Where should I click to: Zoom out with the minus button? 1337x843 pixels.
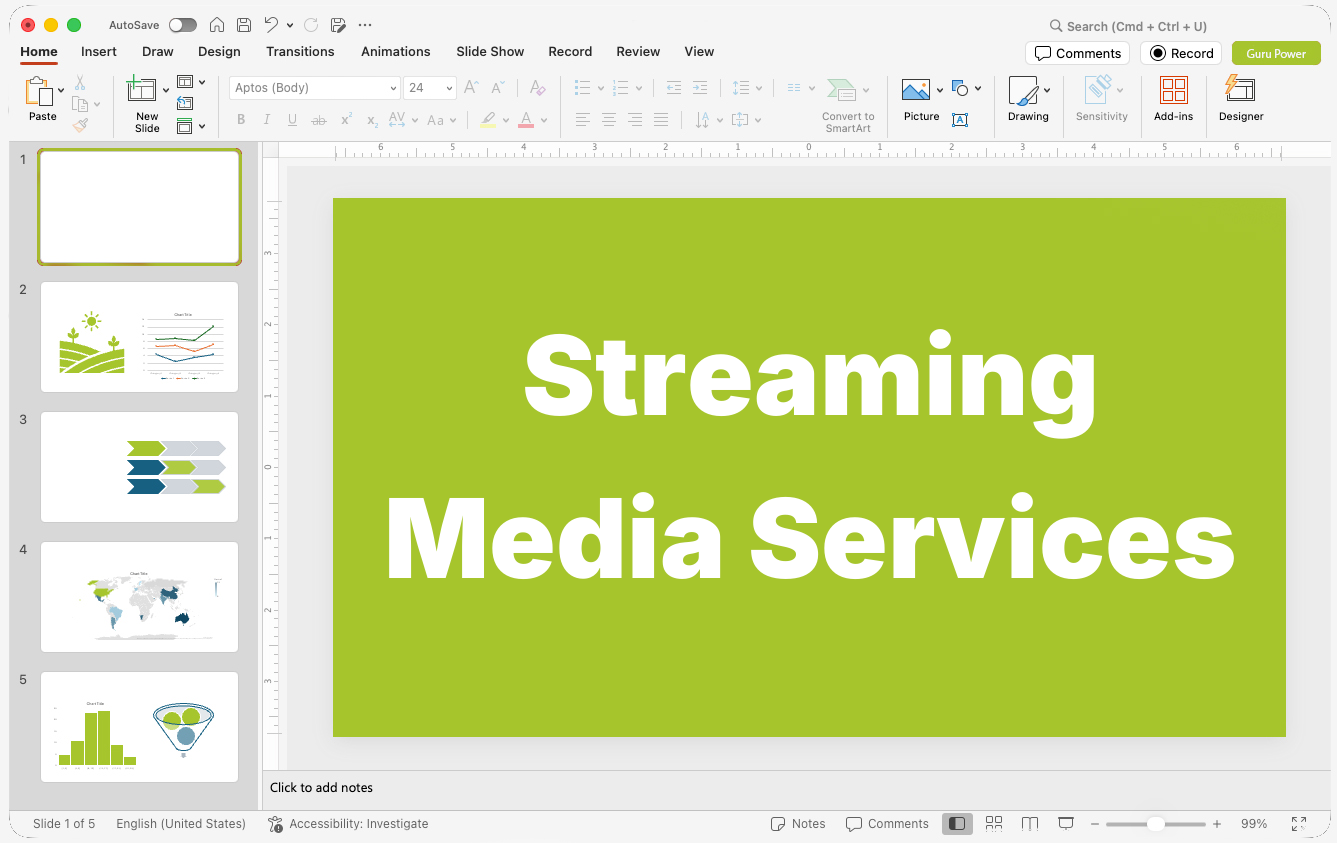[x=1095, y=824]
